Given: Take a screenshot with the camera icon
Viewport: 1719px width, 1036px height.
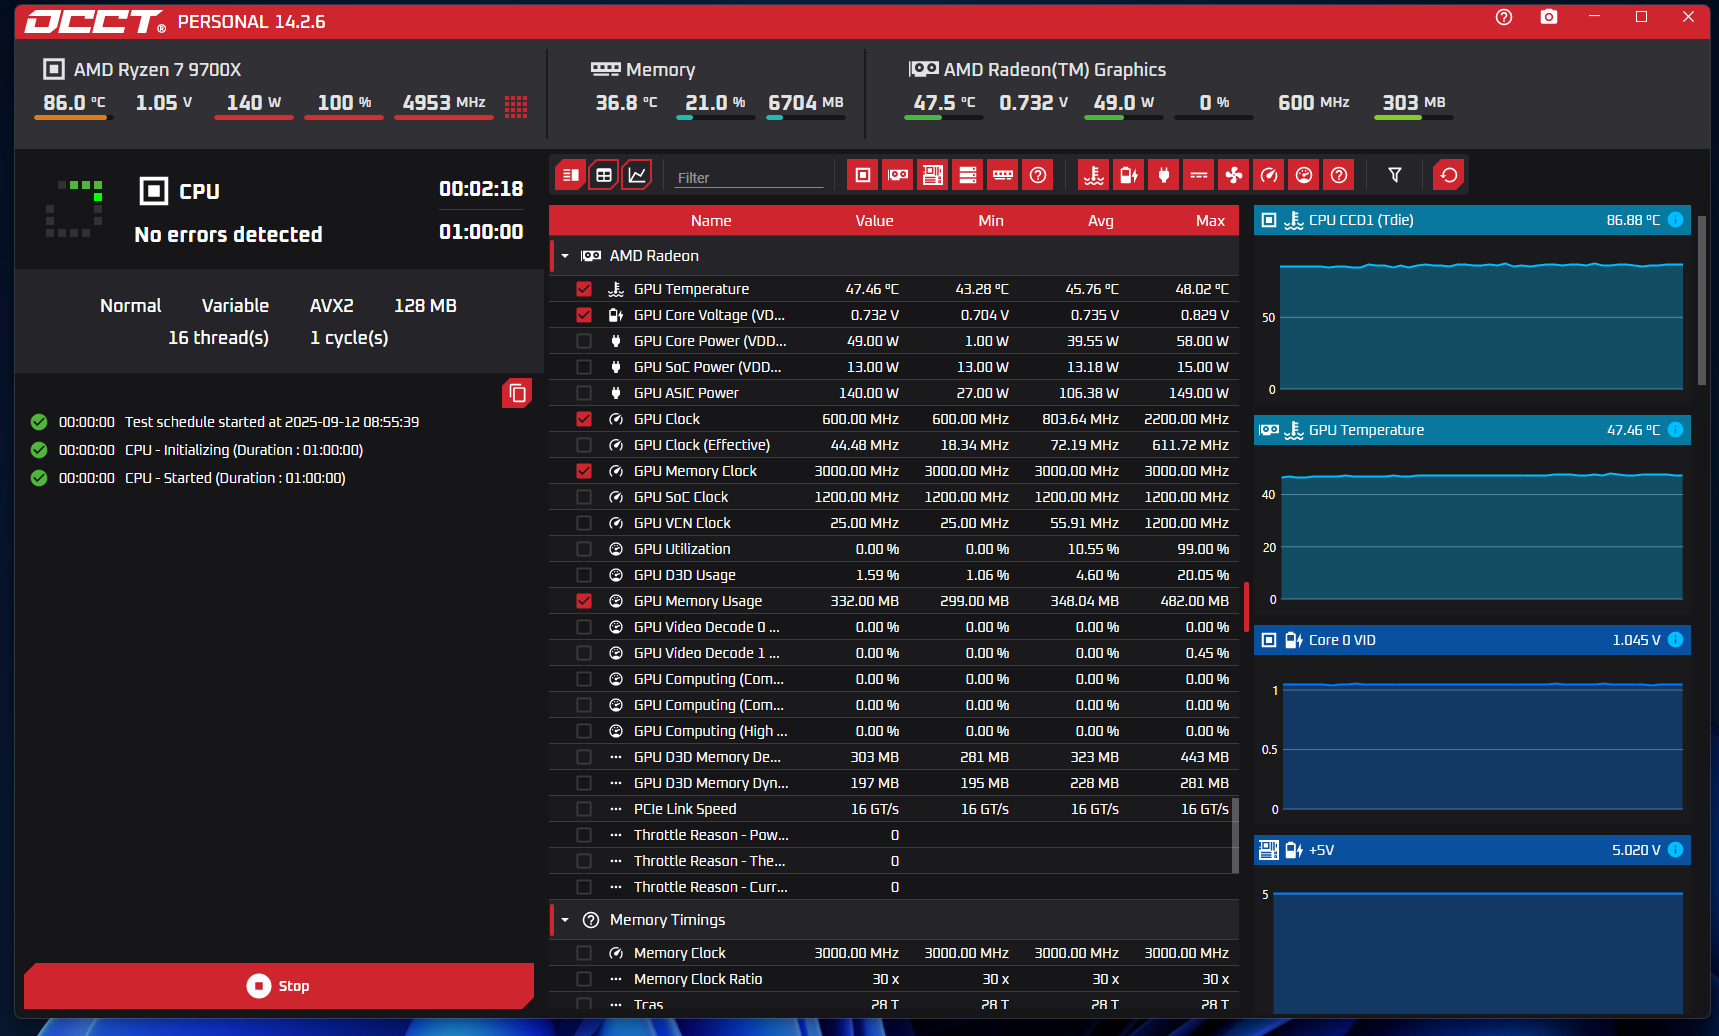Looking at the screenshot, I should tap(1549, 17).
